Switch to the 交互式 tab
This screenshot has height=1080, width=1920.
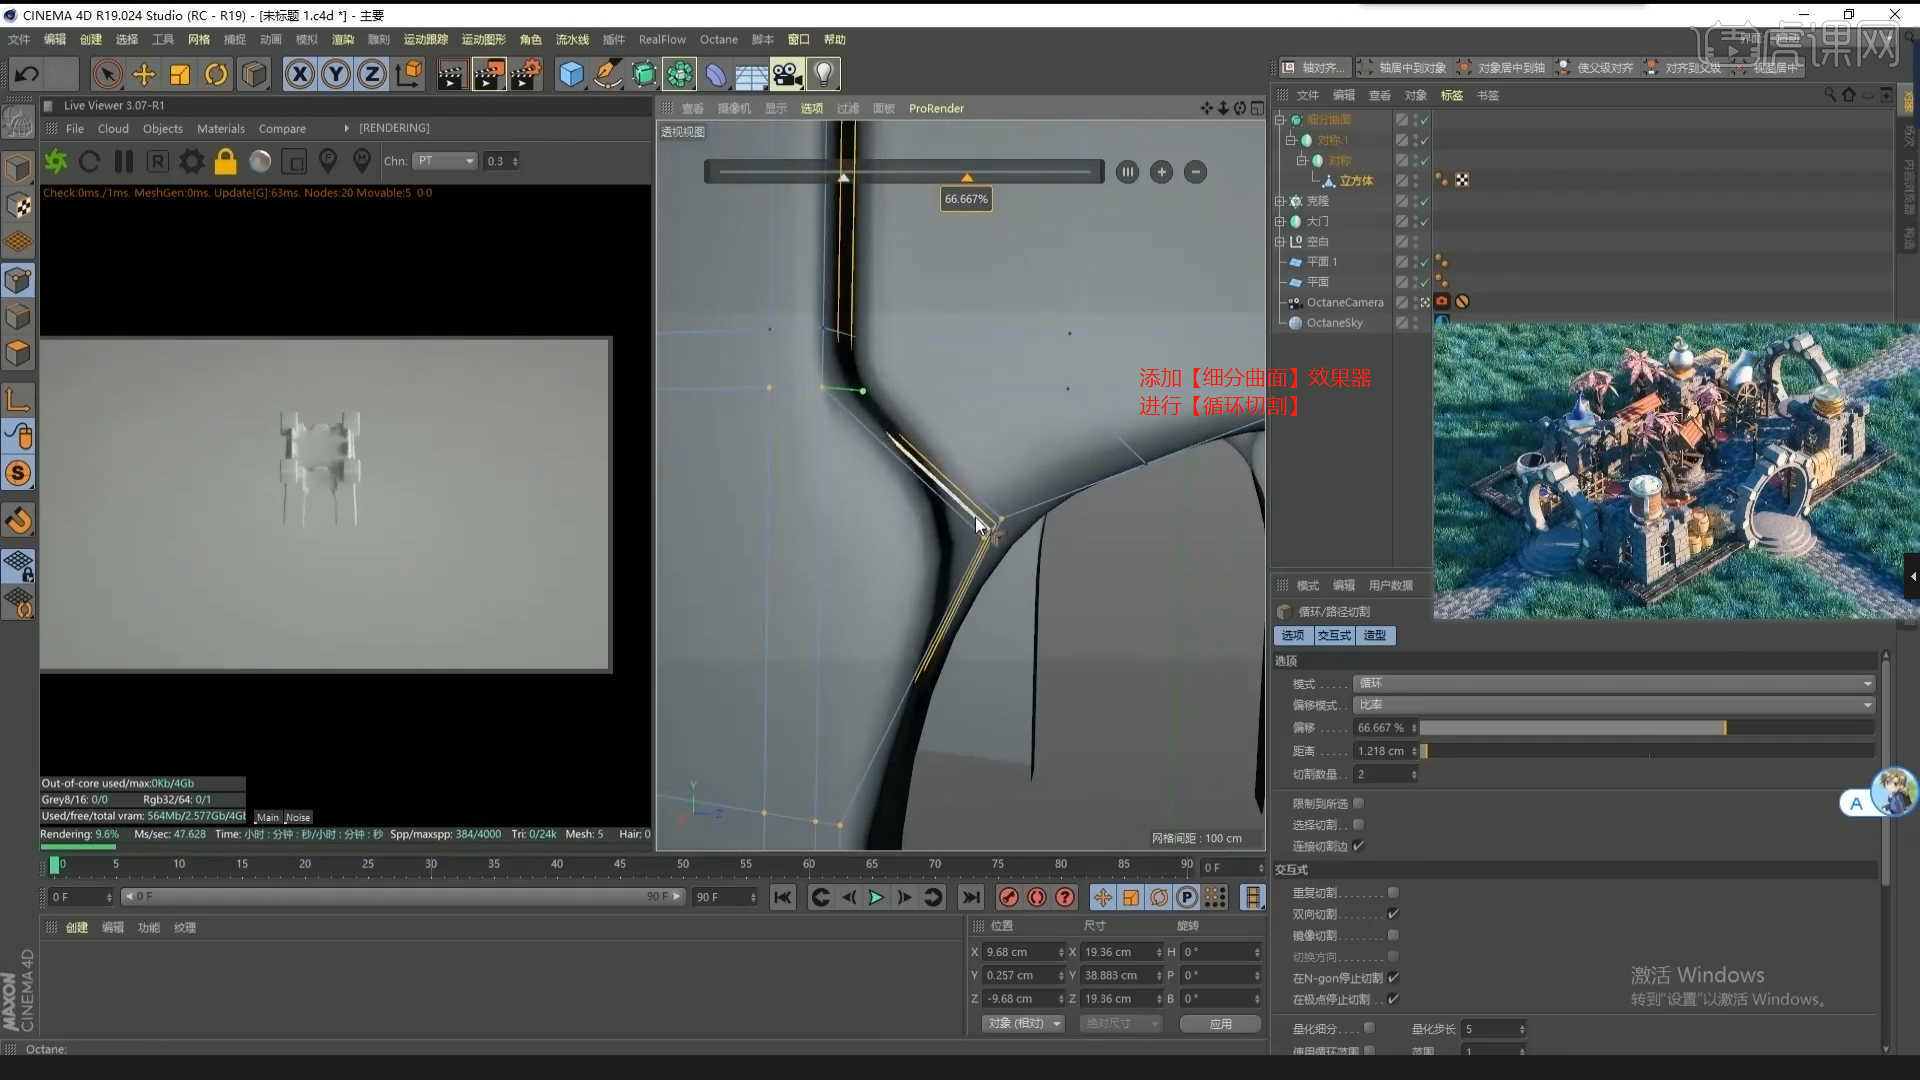point(1334,635)
